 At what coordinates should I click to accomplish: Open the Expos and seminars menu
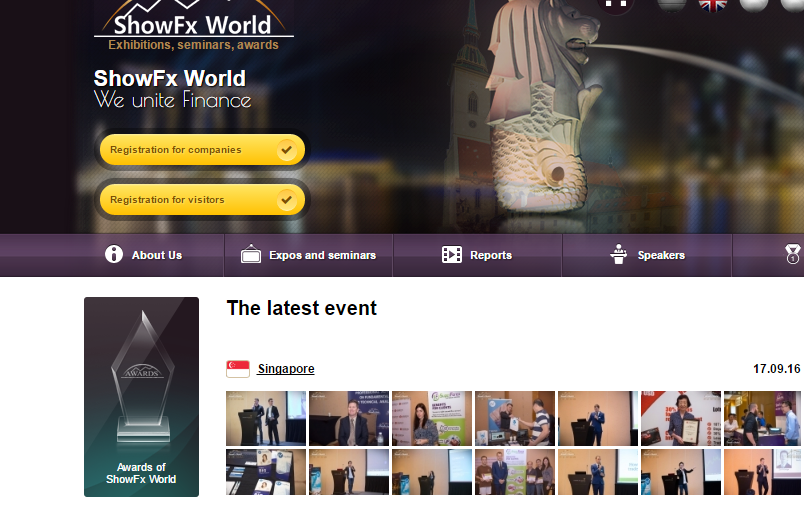click(322, 255)
